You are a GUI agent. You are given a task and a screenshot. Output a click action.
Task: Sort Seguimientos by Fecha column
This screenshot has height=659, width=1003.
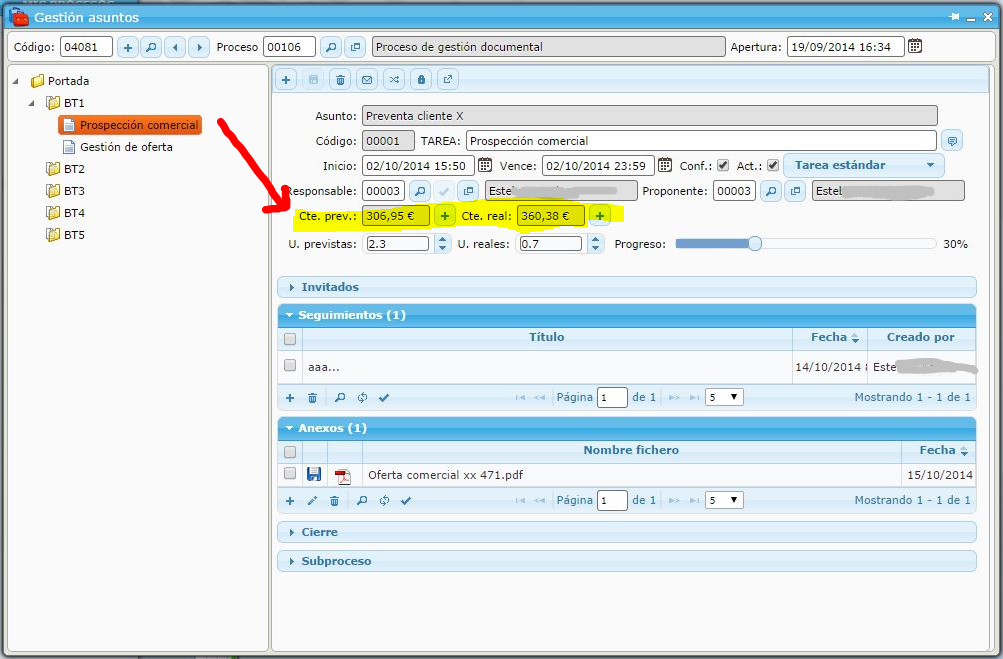(x=830, y=338)
